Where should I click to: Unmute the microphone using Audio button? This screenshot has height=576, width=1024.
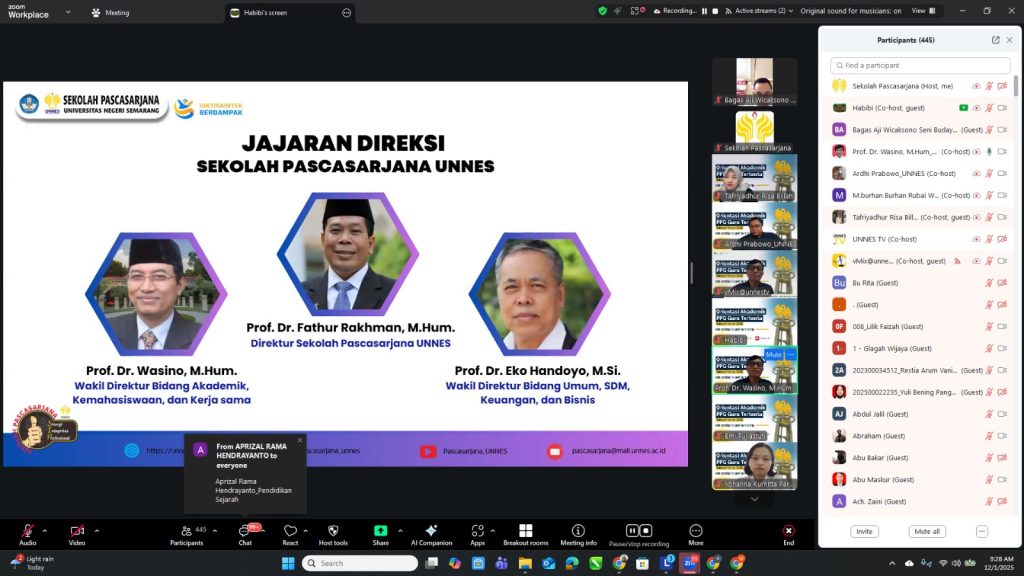(27, 531)
